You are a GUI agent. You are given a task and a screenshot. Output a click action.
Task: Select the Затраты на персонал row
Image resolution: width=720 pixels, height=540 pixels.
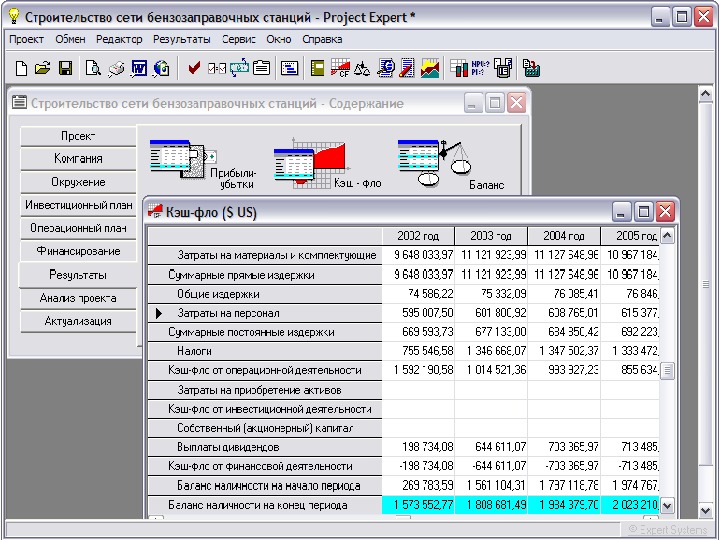(x=228, y=313)
